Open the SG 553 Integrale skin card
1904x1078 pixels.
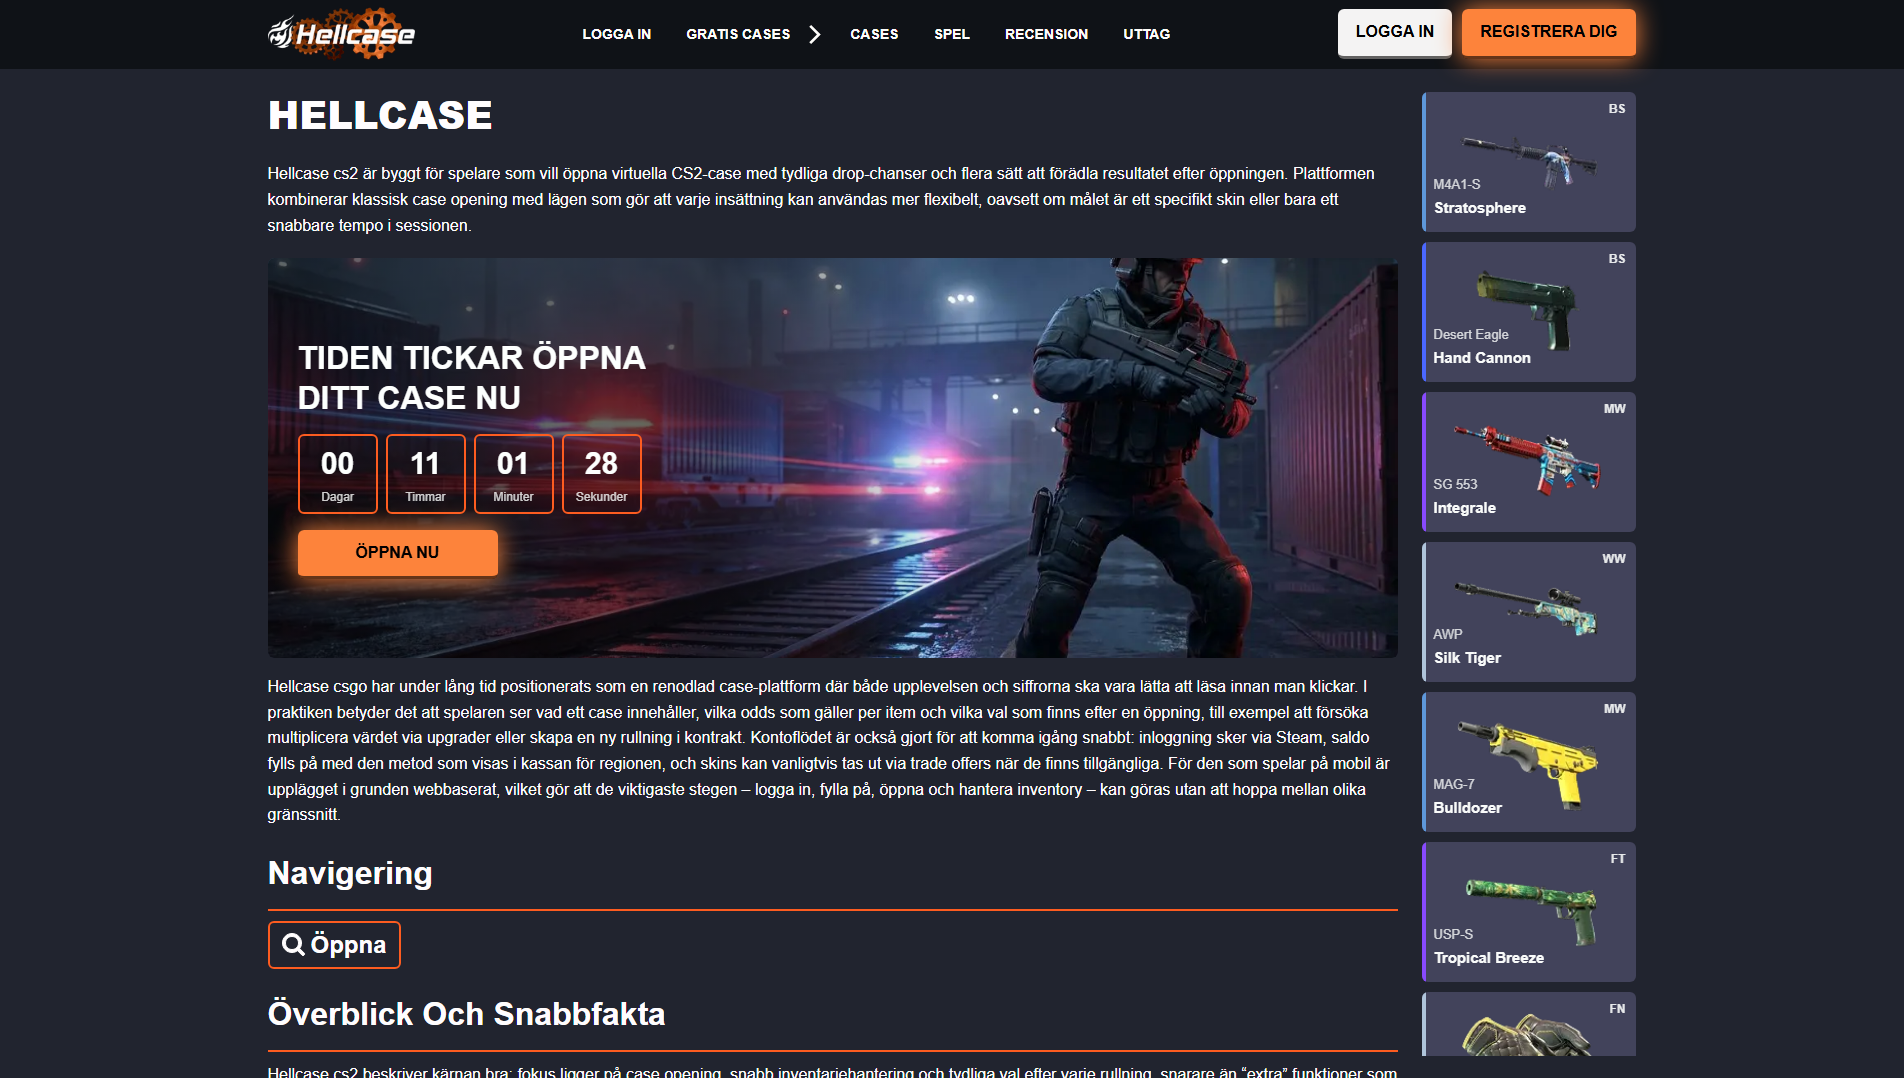pos(1528,462)
